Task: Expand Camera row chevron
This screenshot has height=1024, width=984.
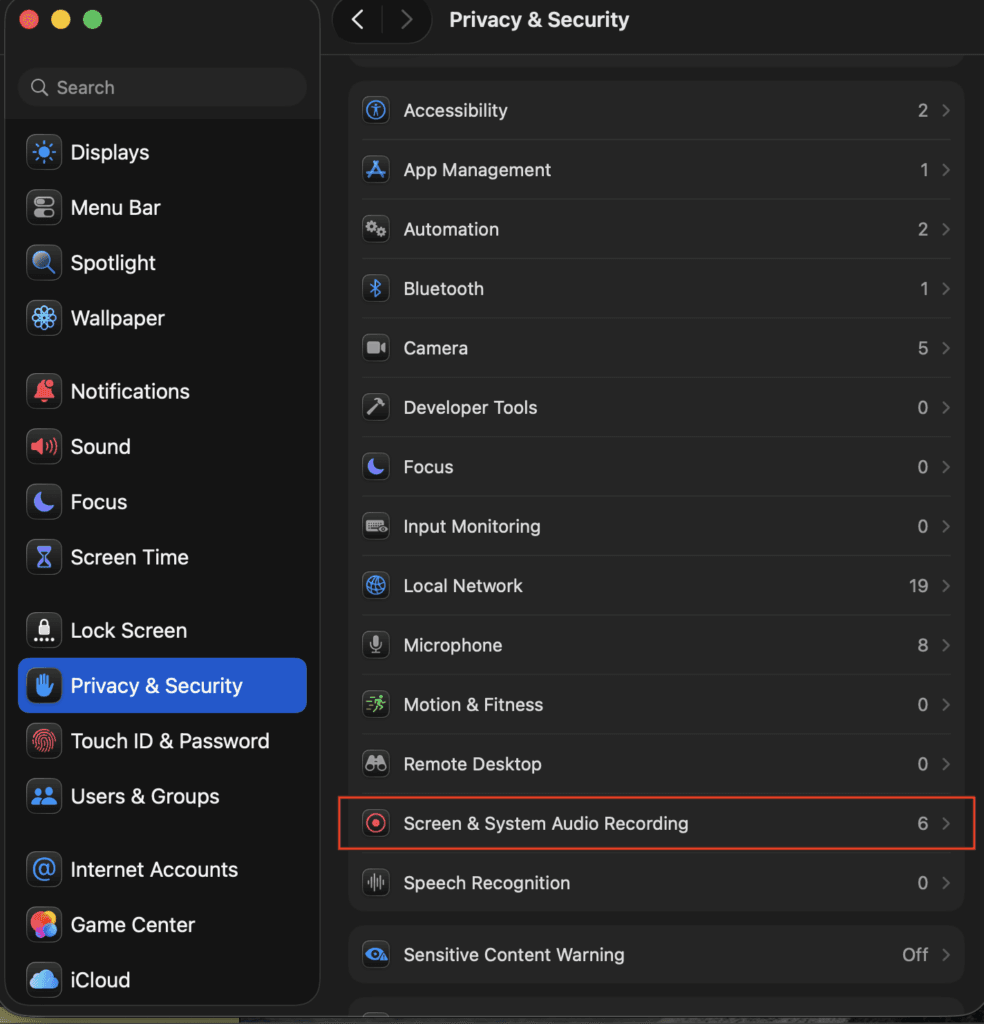Action: (x=945, y=348)
